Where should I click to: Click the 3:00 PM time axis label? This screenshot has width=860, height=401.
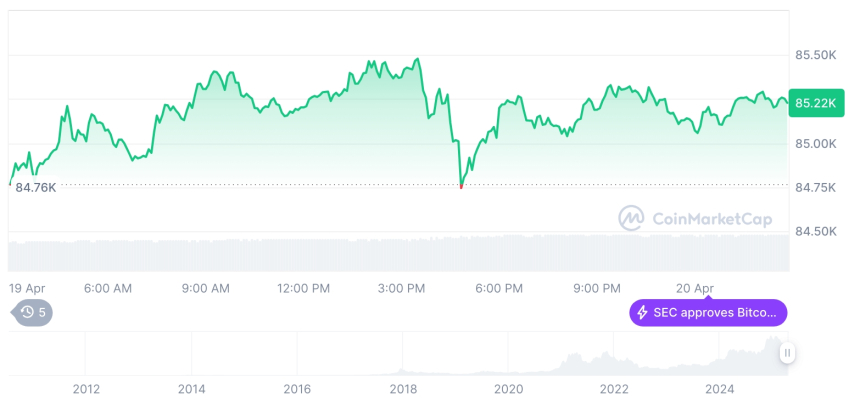[402, 288]
